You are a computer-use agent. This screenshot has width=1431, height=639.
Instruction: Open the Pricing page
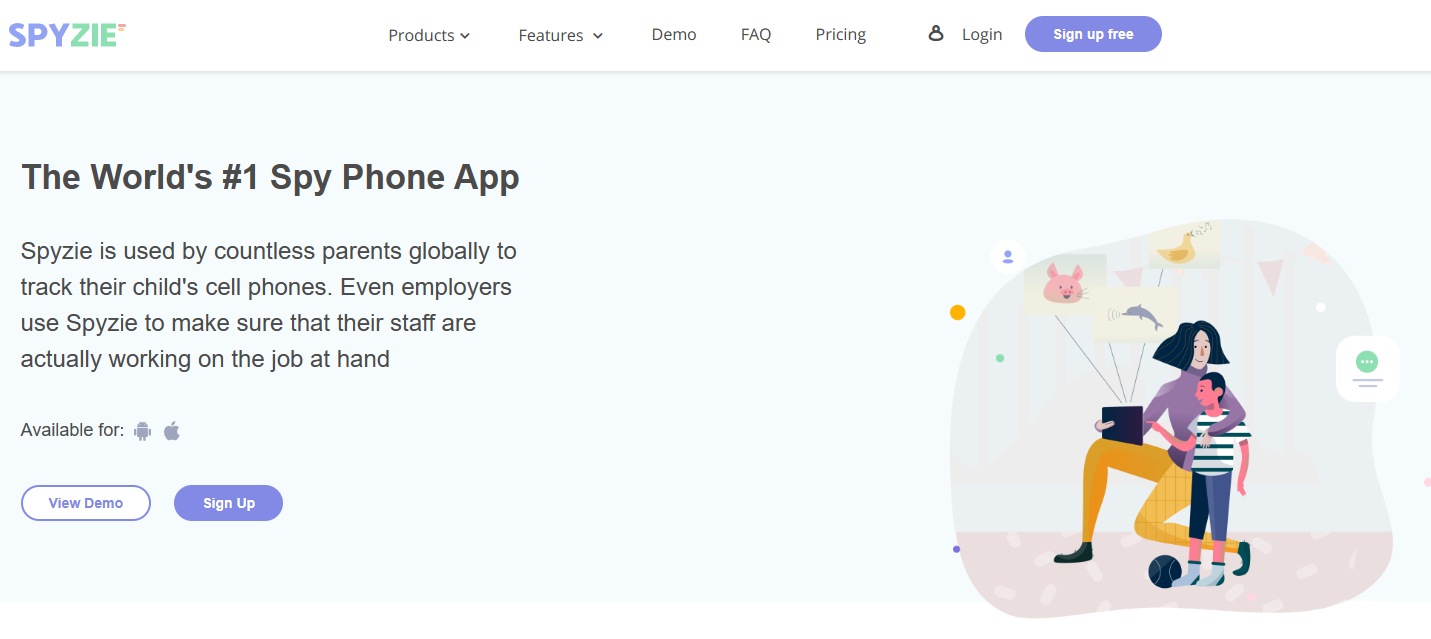(x=841, y=35)
